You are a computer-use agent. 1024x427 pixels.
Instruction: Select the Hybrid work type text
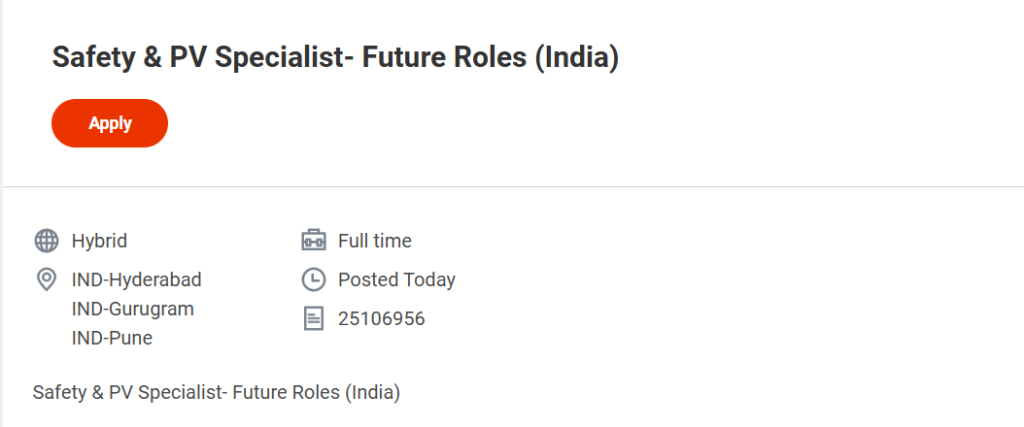point(99,241)
